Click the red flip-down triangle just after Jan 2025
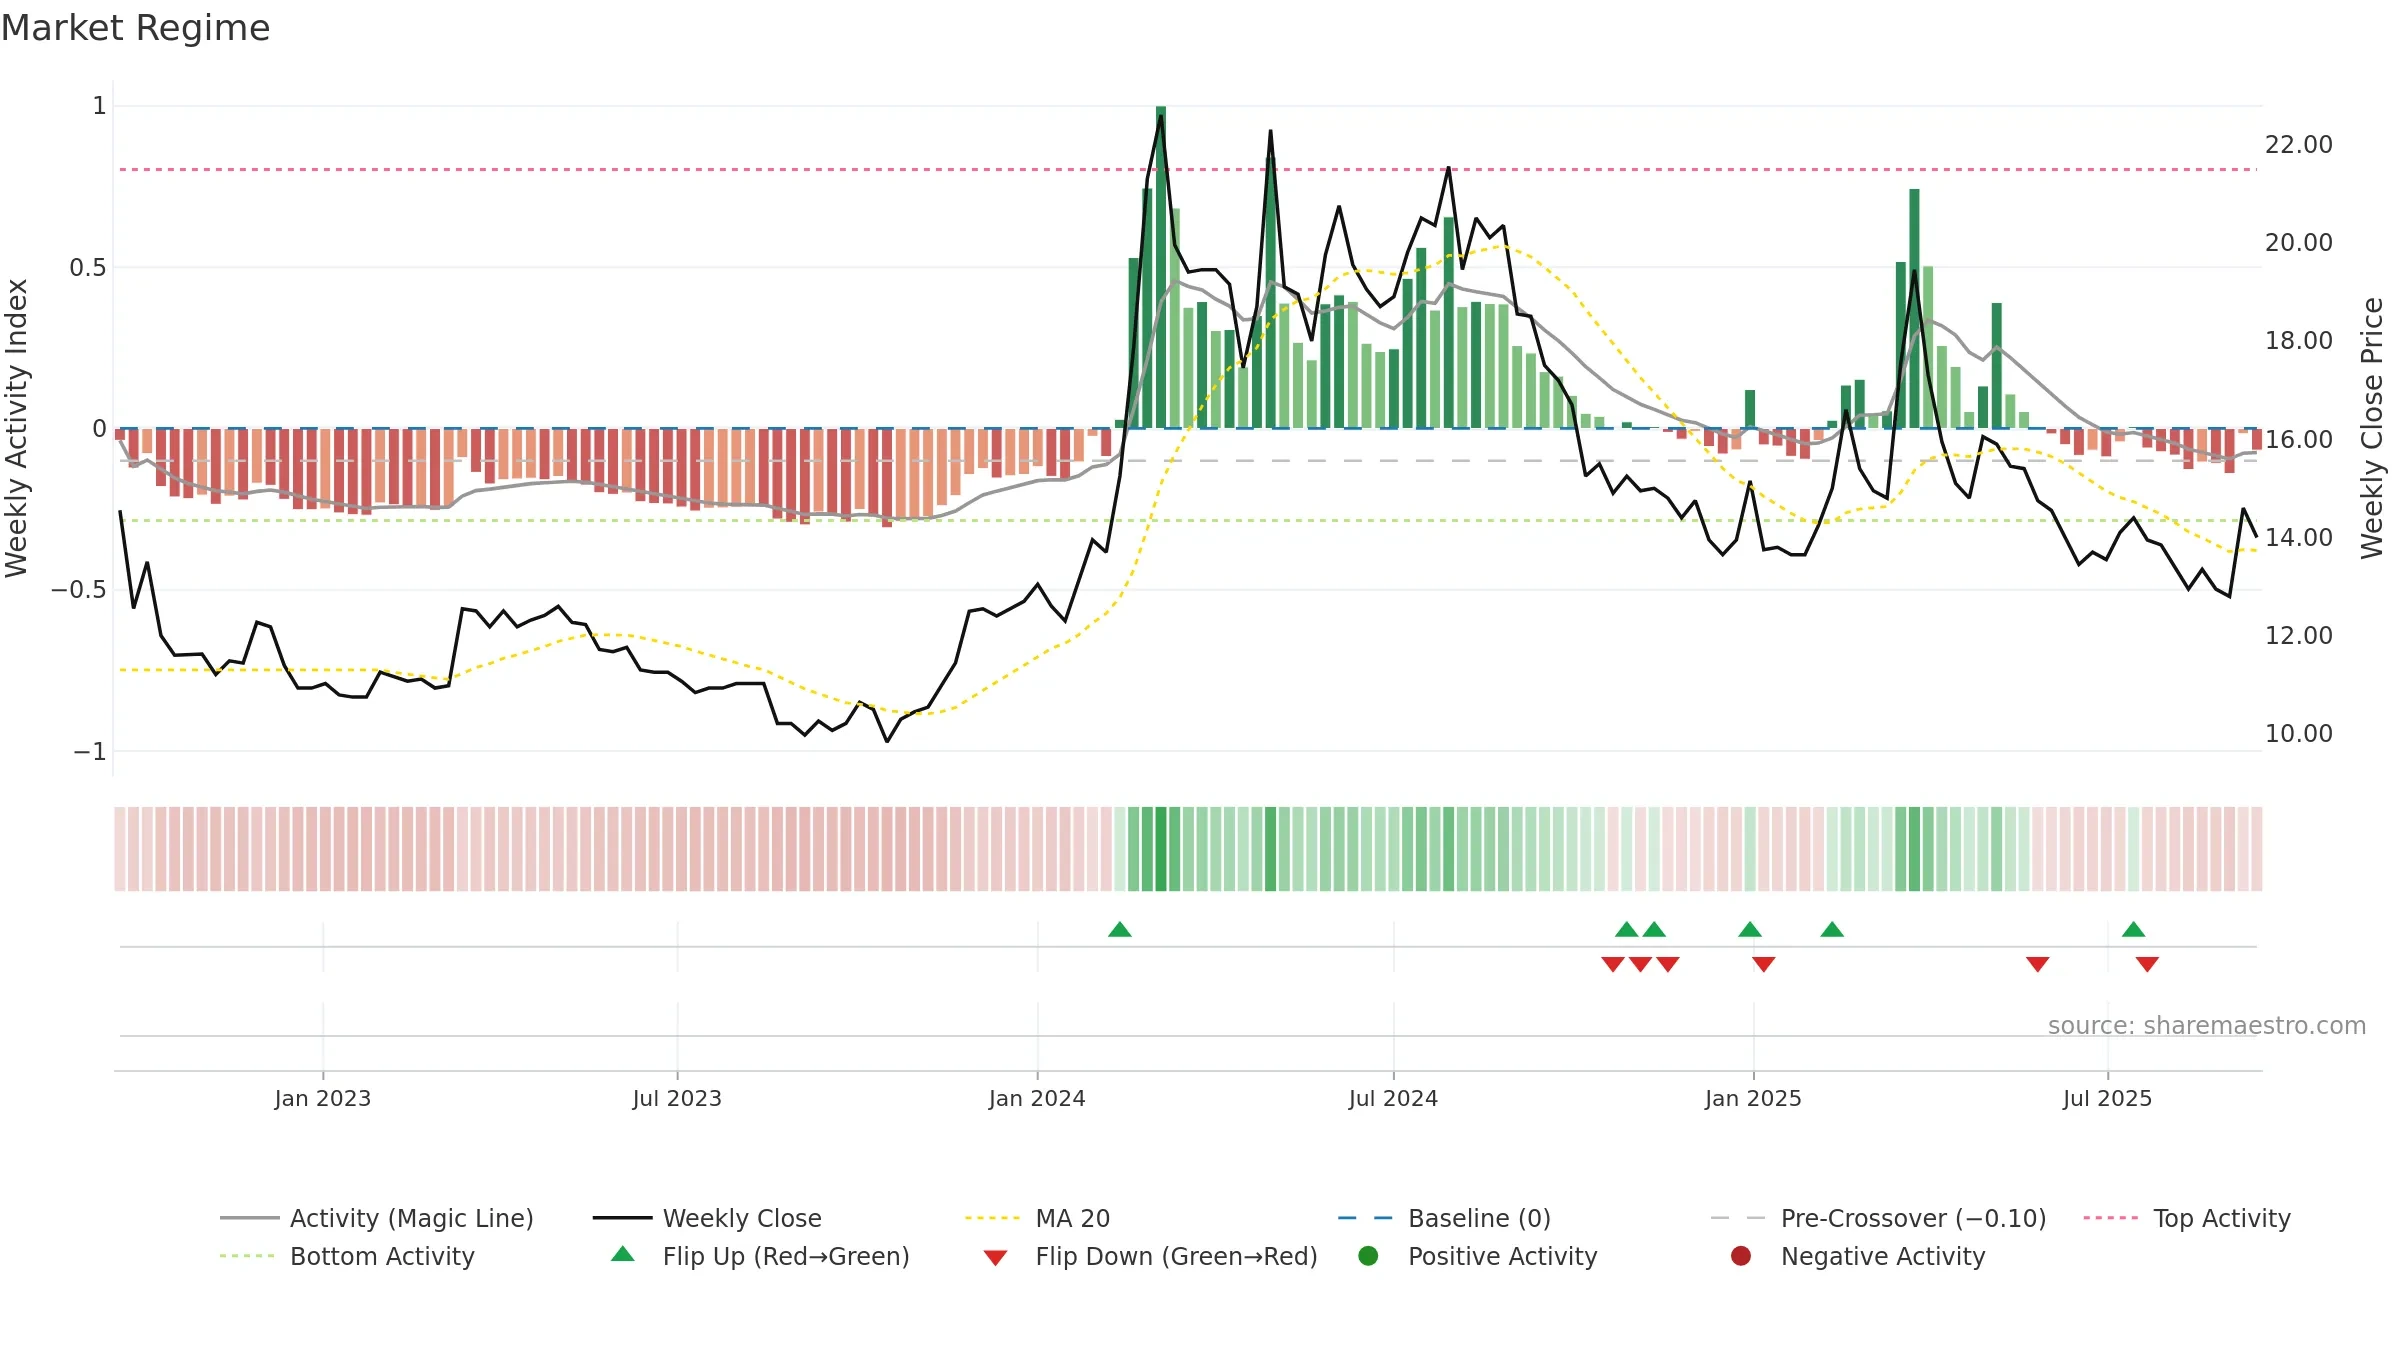 point(1764,964)
